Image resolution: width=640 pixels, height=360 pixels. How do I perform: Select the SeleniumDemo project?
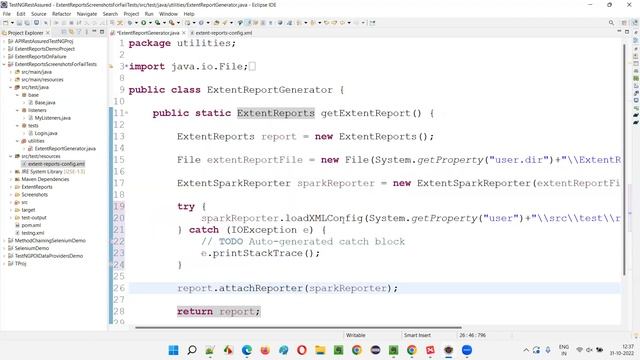(31, 248)
